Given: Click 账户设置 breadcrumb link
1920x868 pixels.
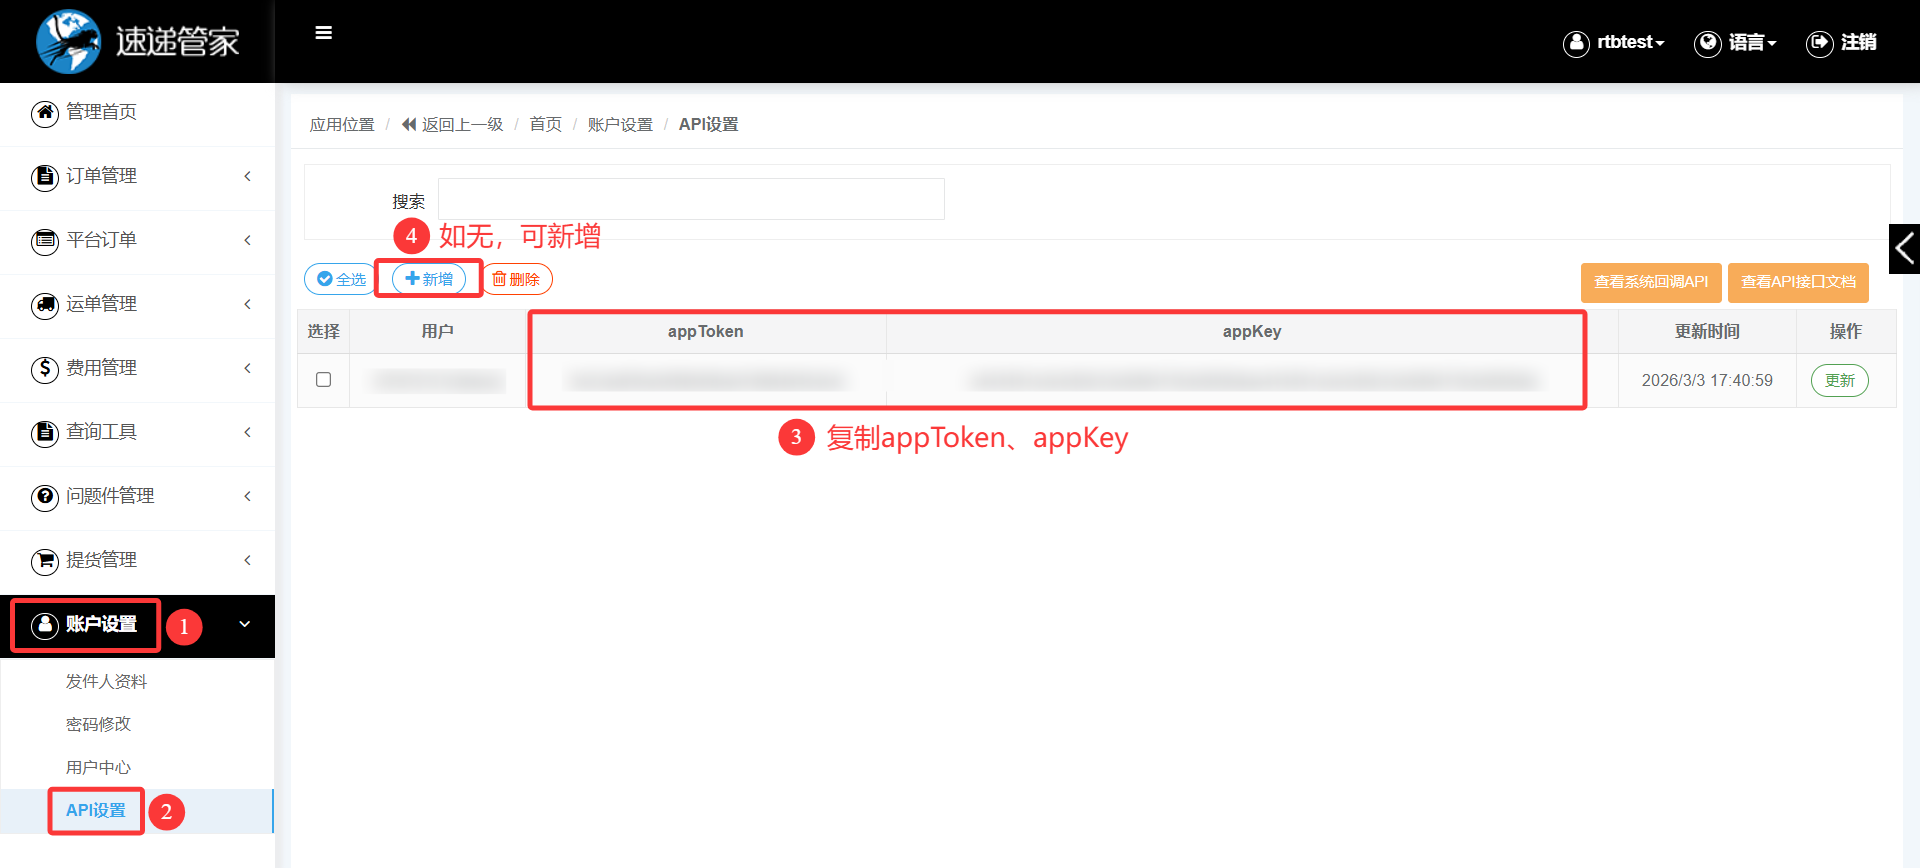Looking at the screenshot, I should [x=620, y=124].
